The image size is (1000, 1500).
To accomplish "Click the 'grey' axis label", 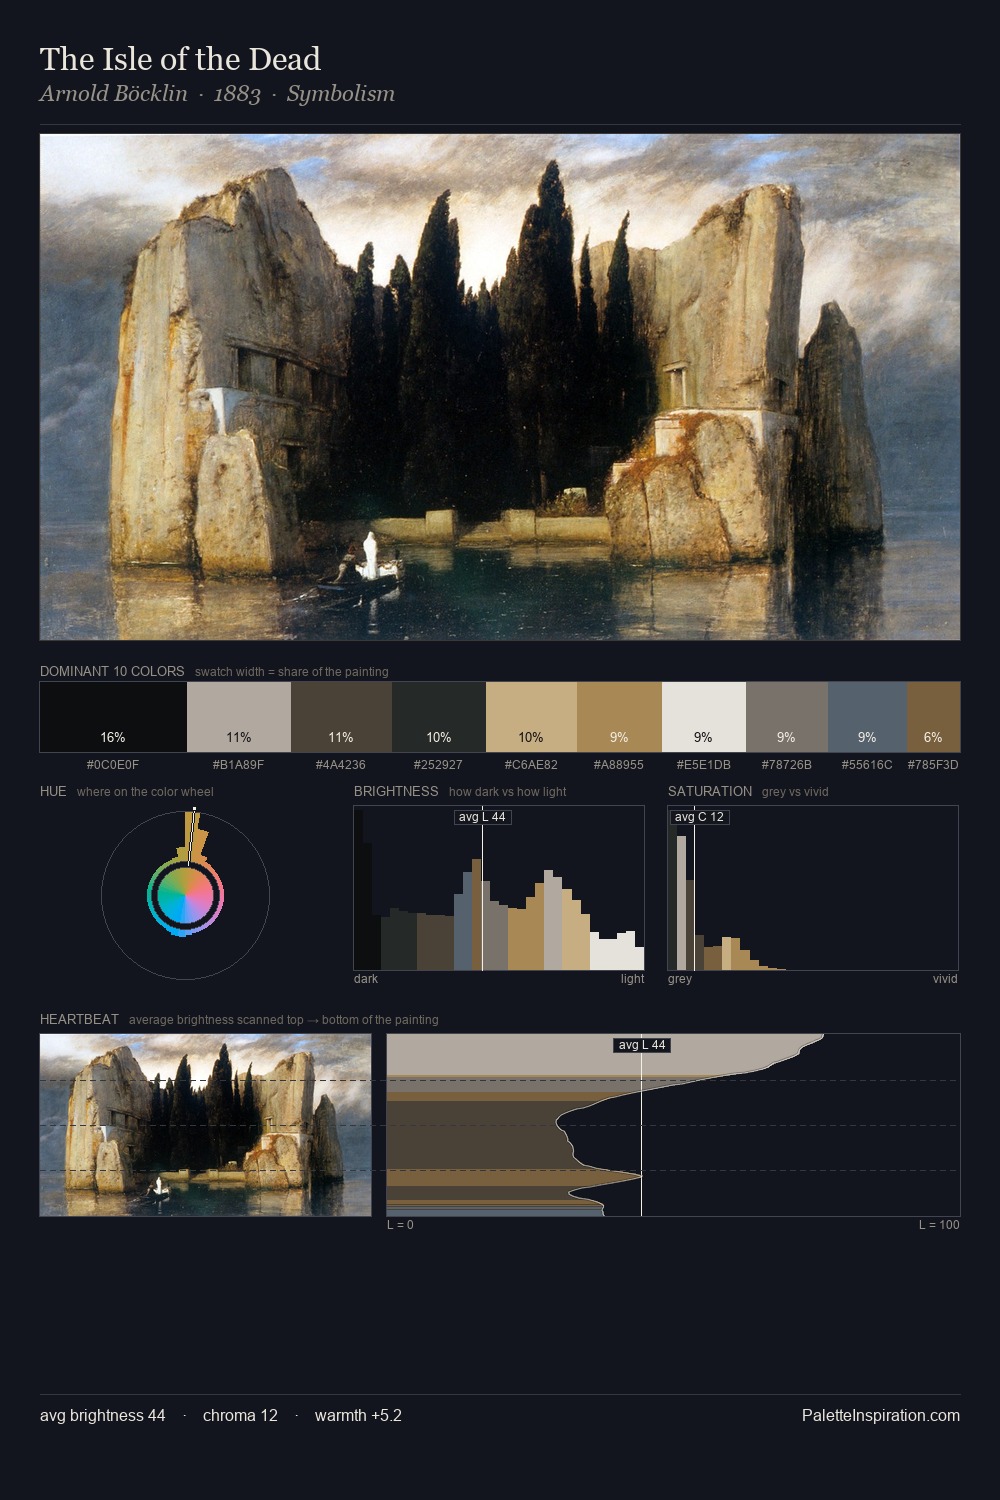I will coord(680,979).
